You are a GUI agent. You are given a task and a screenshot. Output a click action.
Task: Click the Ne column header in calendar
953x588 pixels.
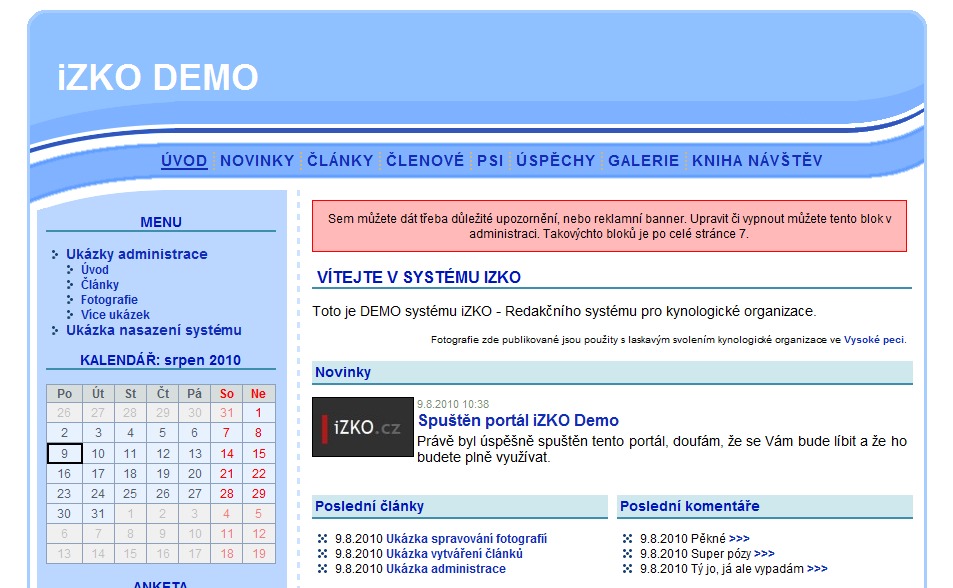click(x=258, y=393)
